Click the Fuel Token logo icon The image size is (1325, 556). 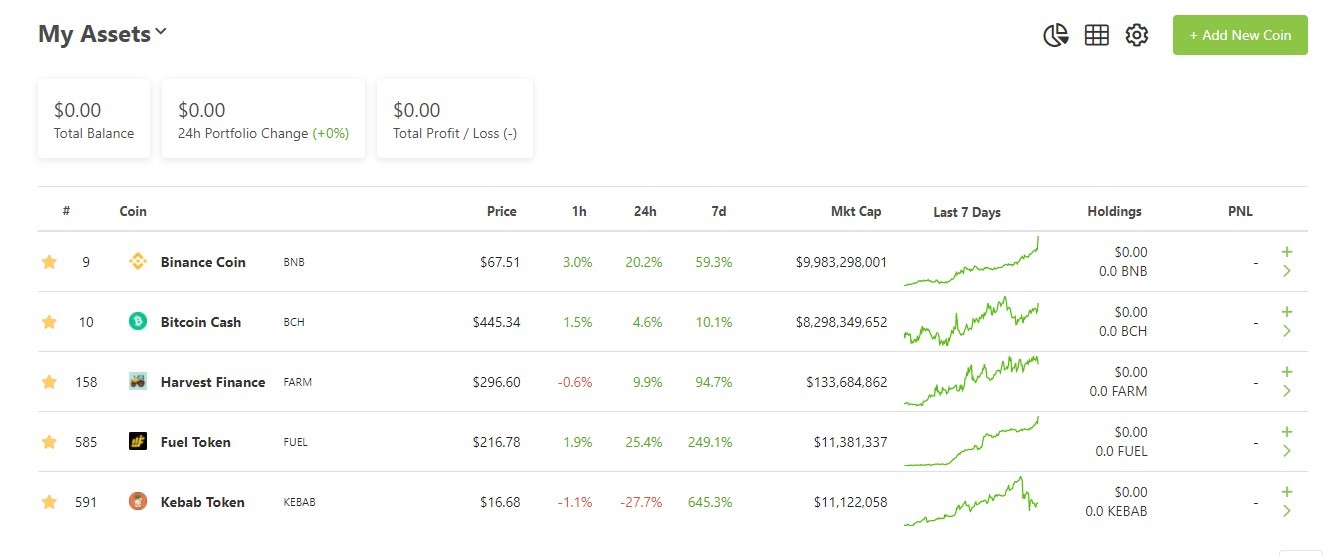click(x=138, y=442)
